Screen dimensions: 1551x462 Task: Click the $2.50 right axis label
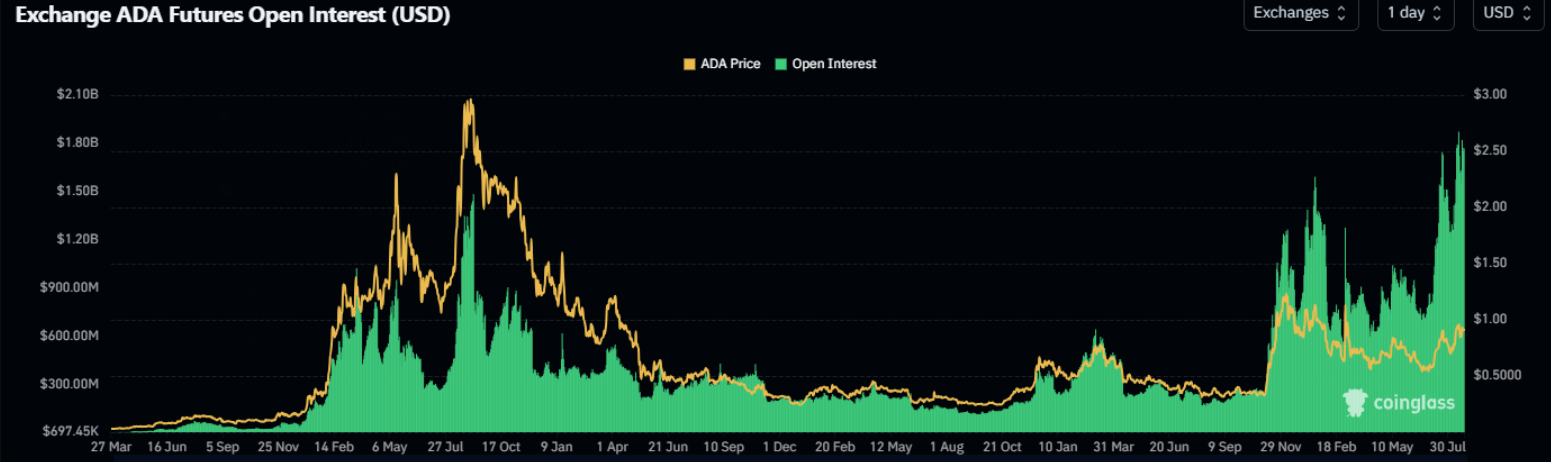pos(1490,150)
